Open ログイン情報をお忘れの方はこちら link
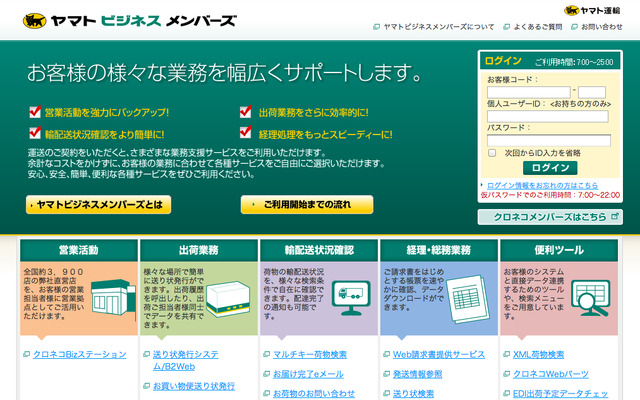 [x=542, y=185]
